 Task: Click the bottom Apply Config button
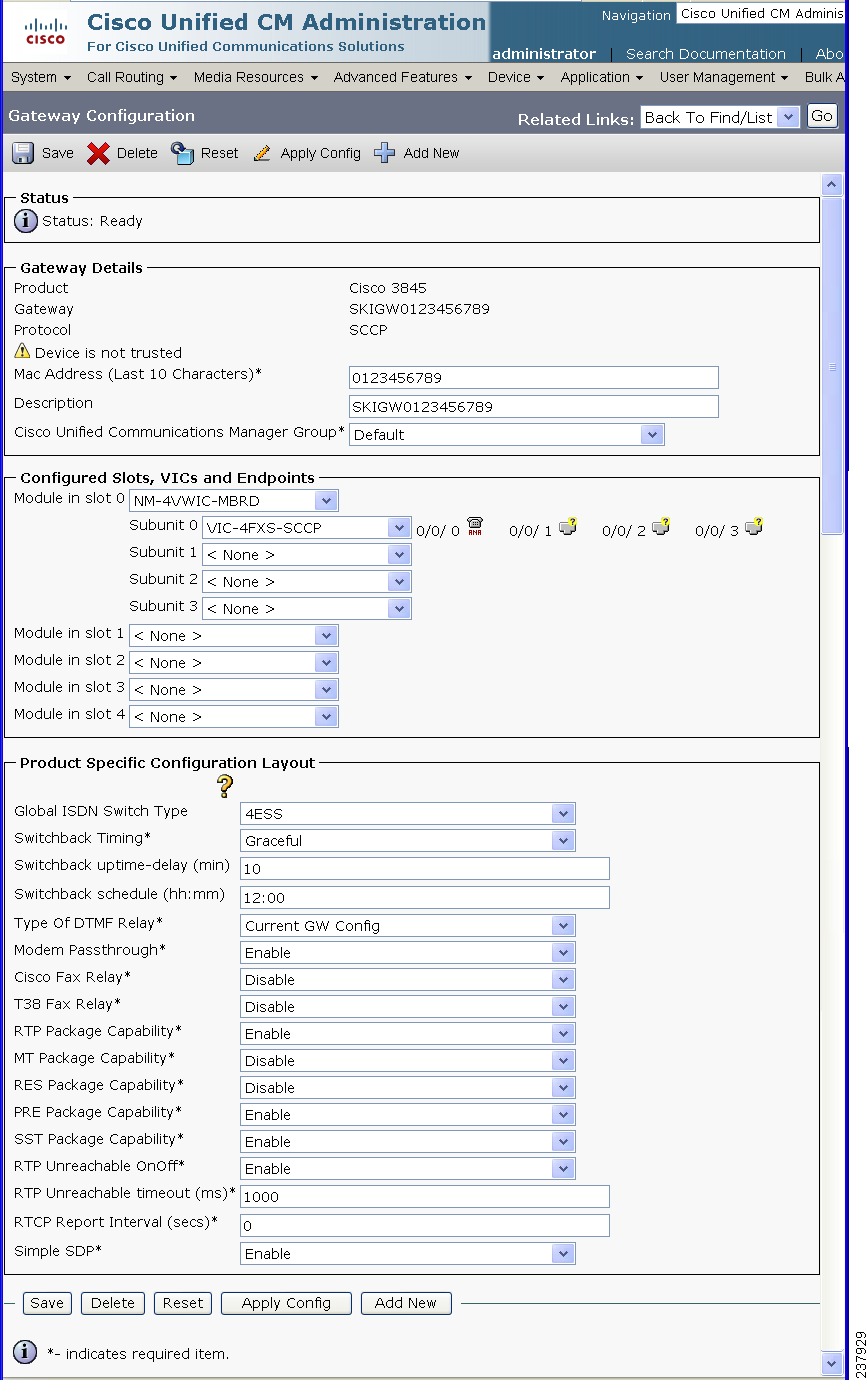point(286,1303)
